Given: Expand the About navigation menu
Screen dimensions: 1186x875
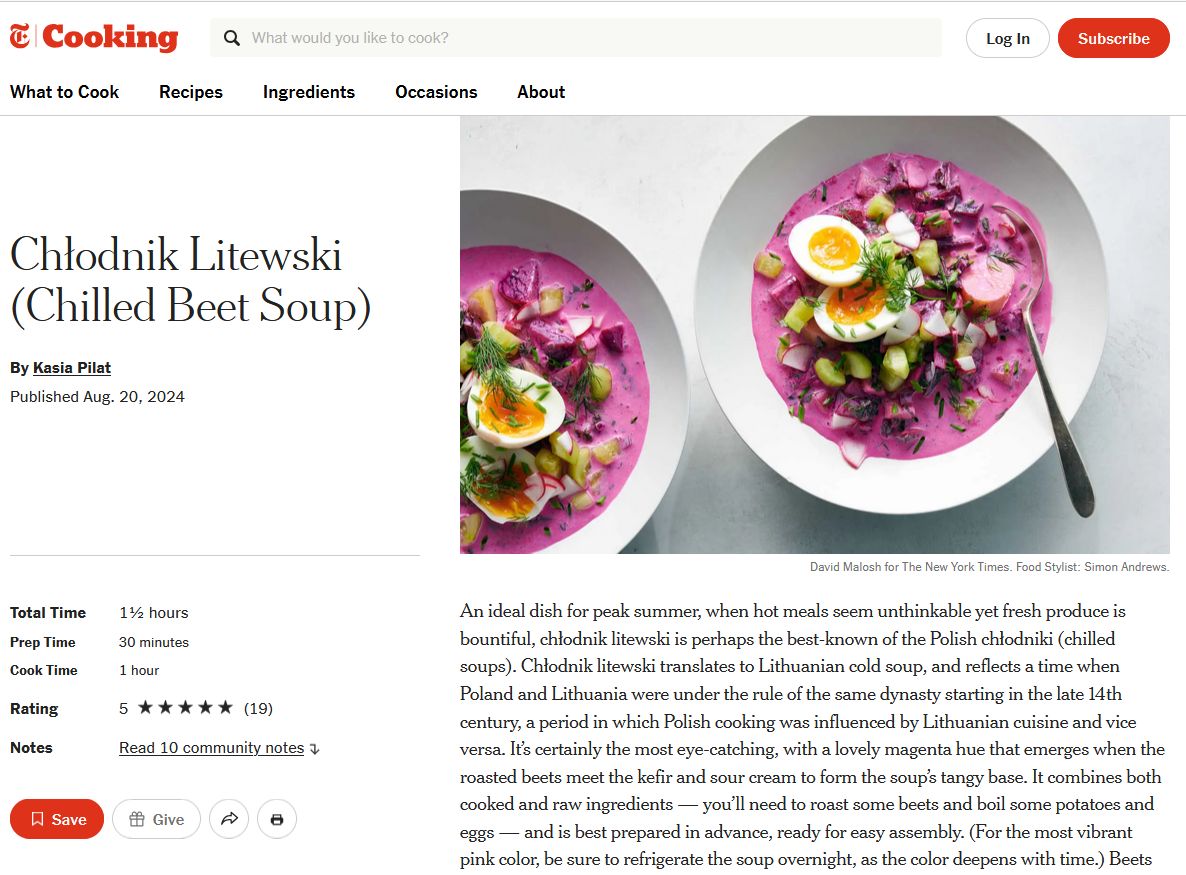Looking at the screenshot, I should (x=541, y=92).
